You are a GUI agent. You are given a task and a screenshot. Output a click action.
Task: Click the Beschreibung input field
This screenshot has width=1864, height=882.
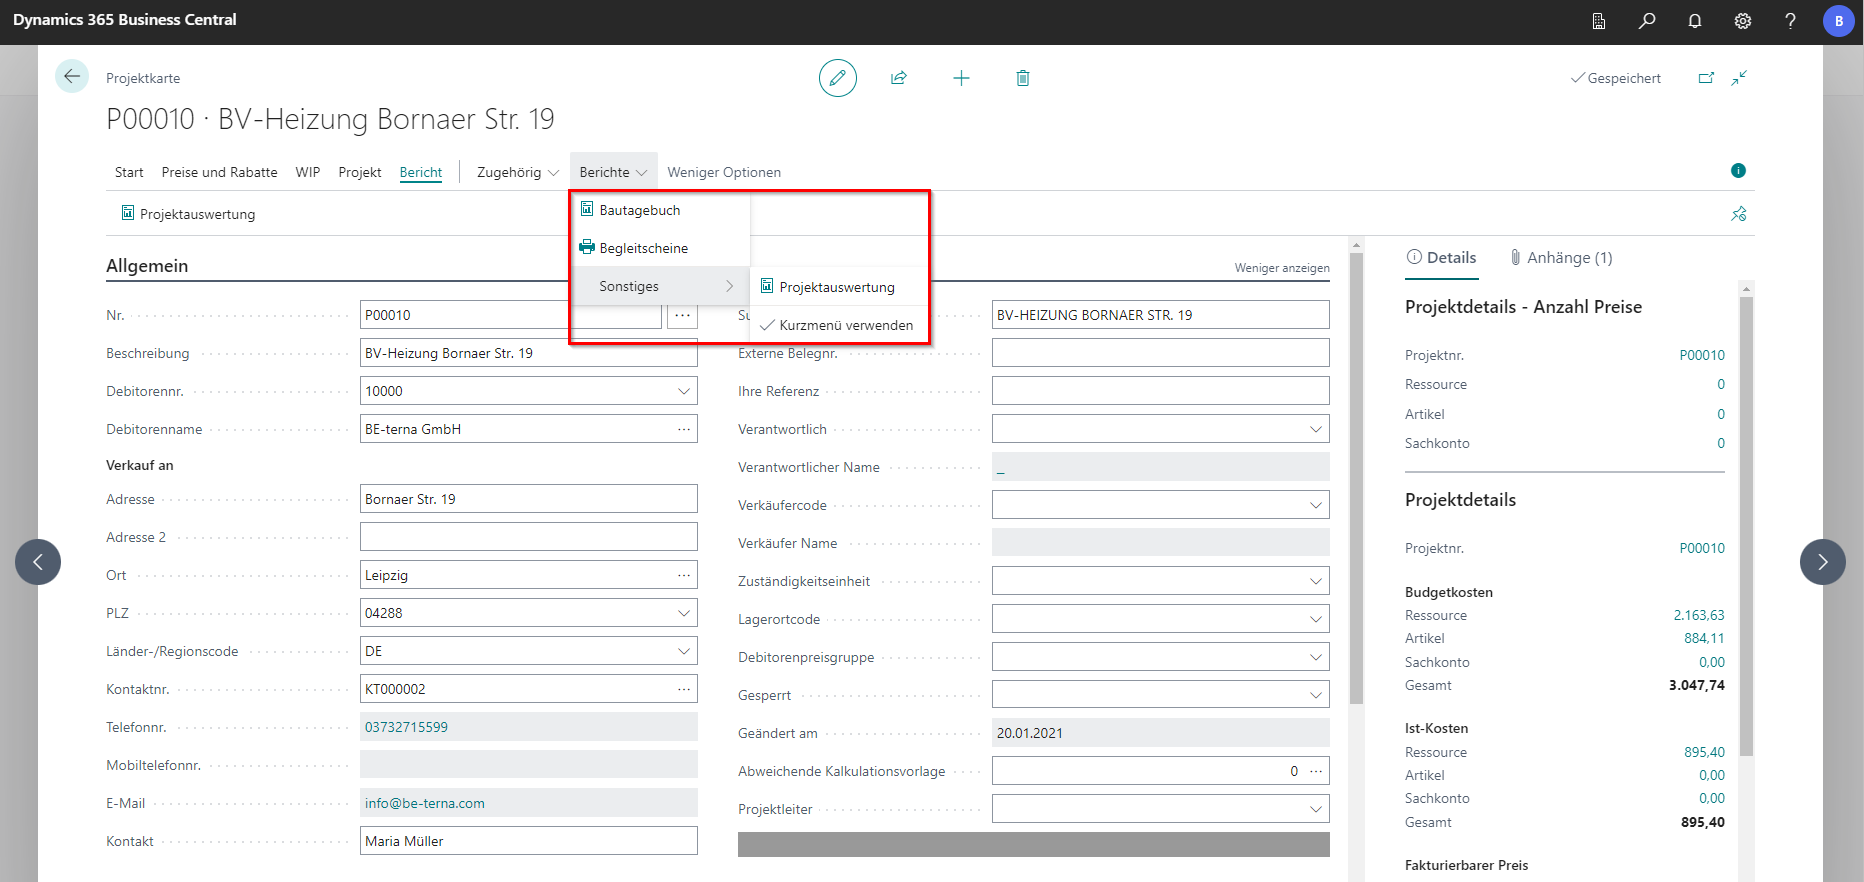pyautogui.click(x=528, y=353)
